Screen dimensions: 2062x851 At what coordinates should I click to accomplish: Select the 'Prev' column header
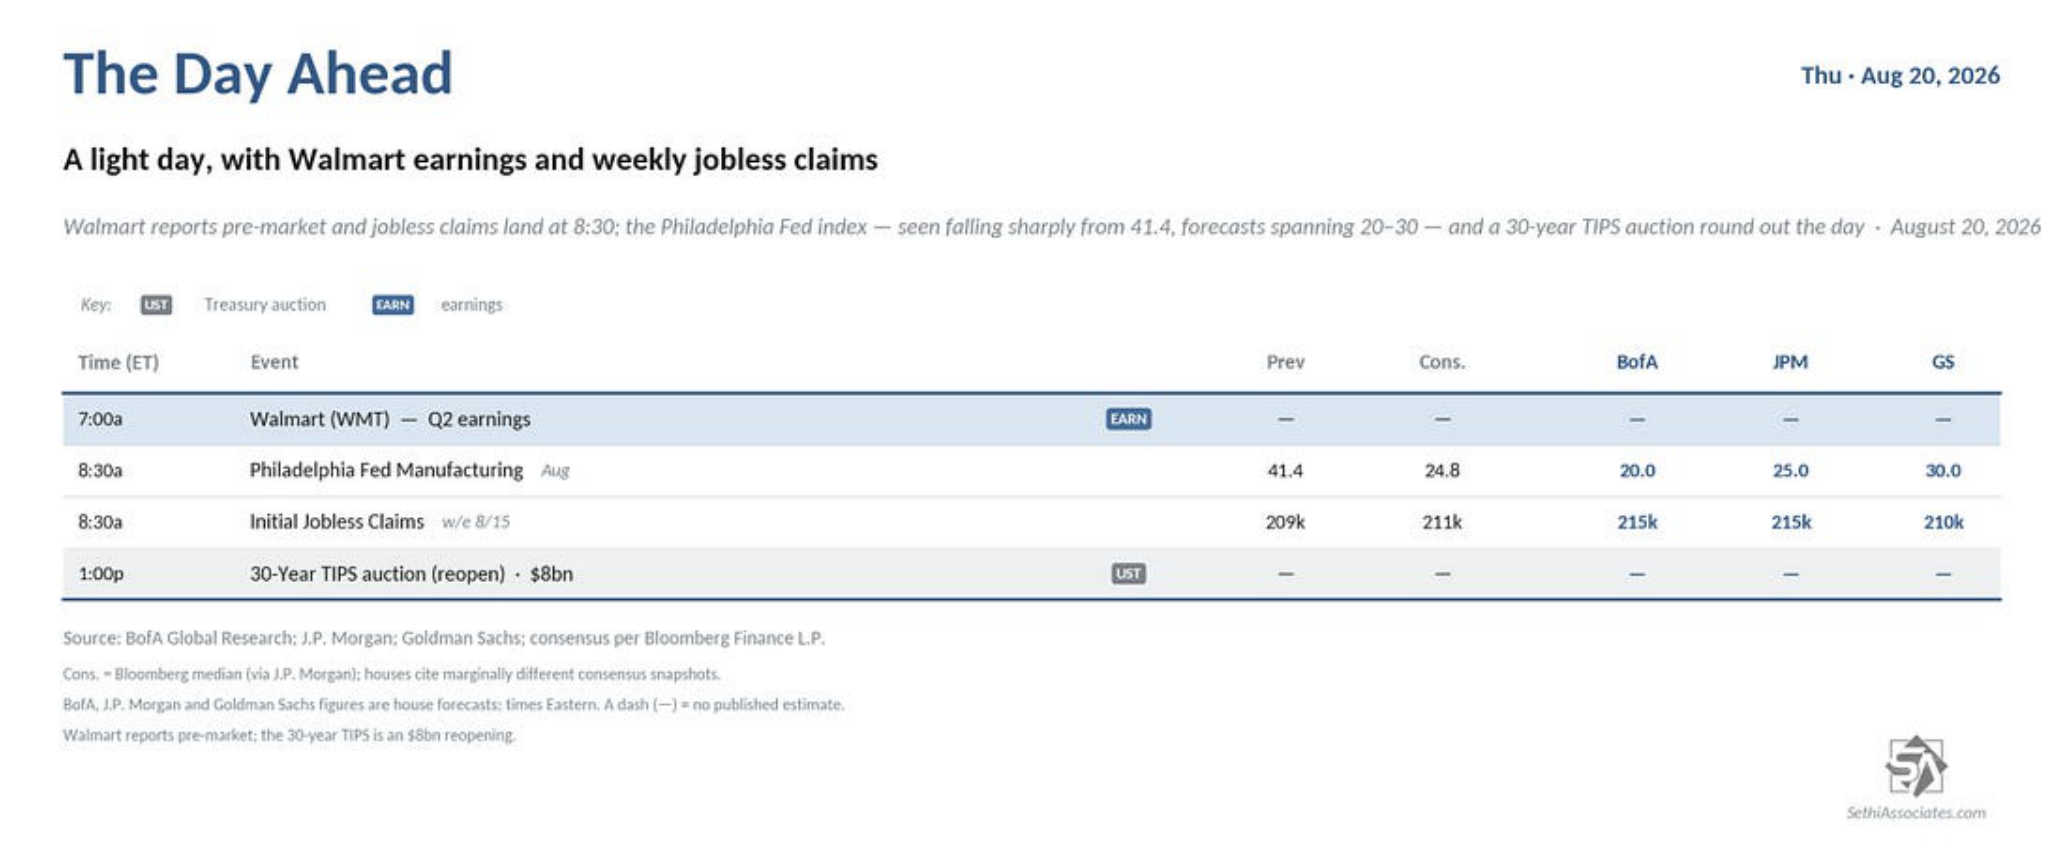point(1285,362)
